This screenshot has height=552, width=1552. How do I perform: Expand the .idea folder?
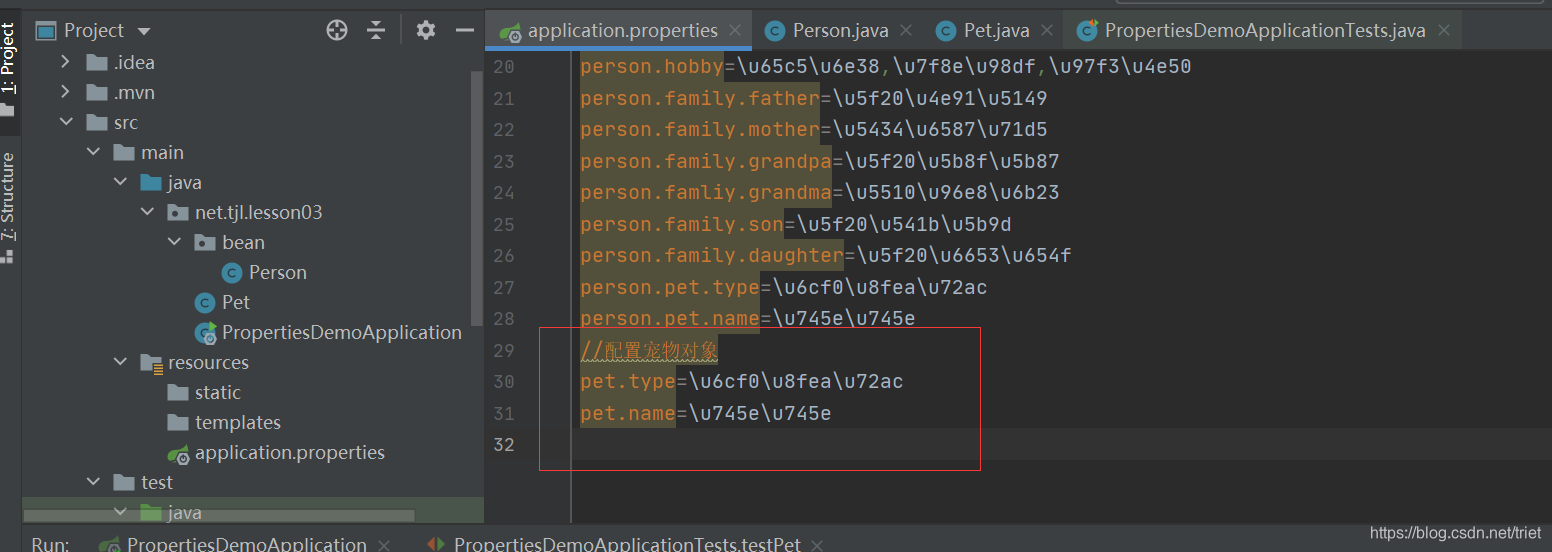66,62
